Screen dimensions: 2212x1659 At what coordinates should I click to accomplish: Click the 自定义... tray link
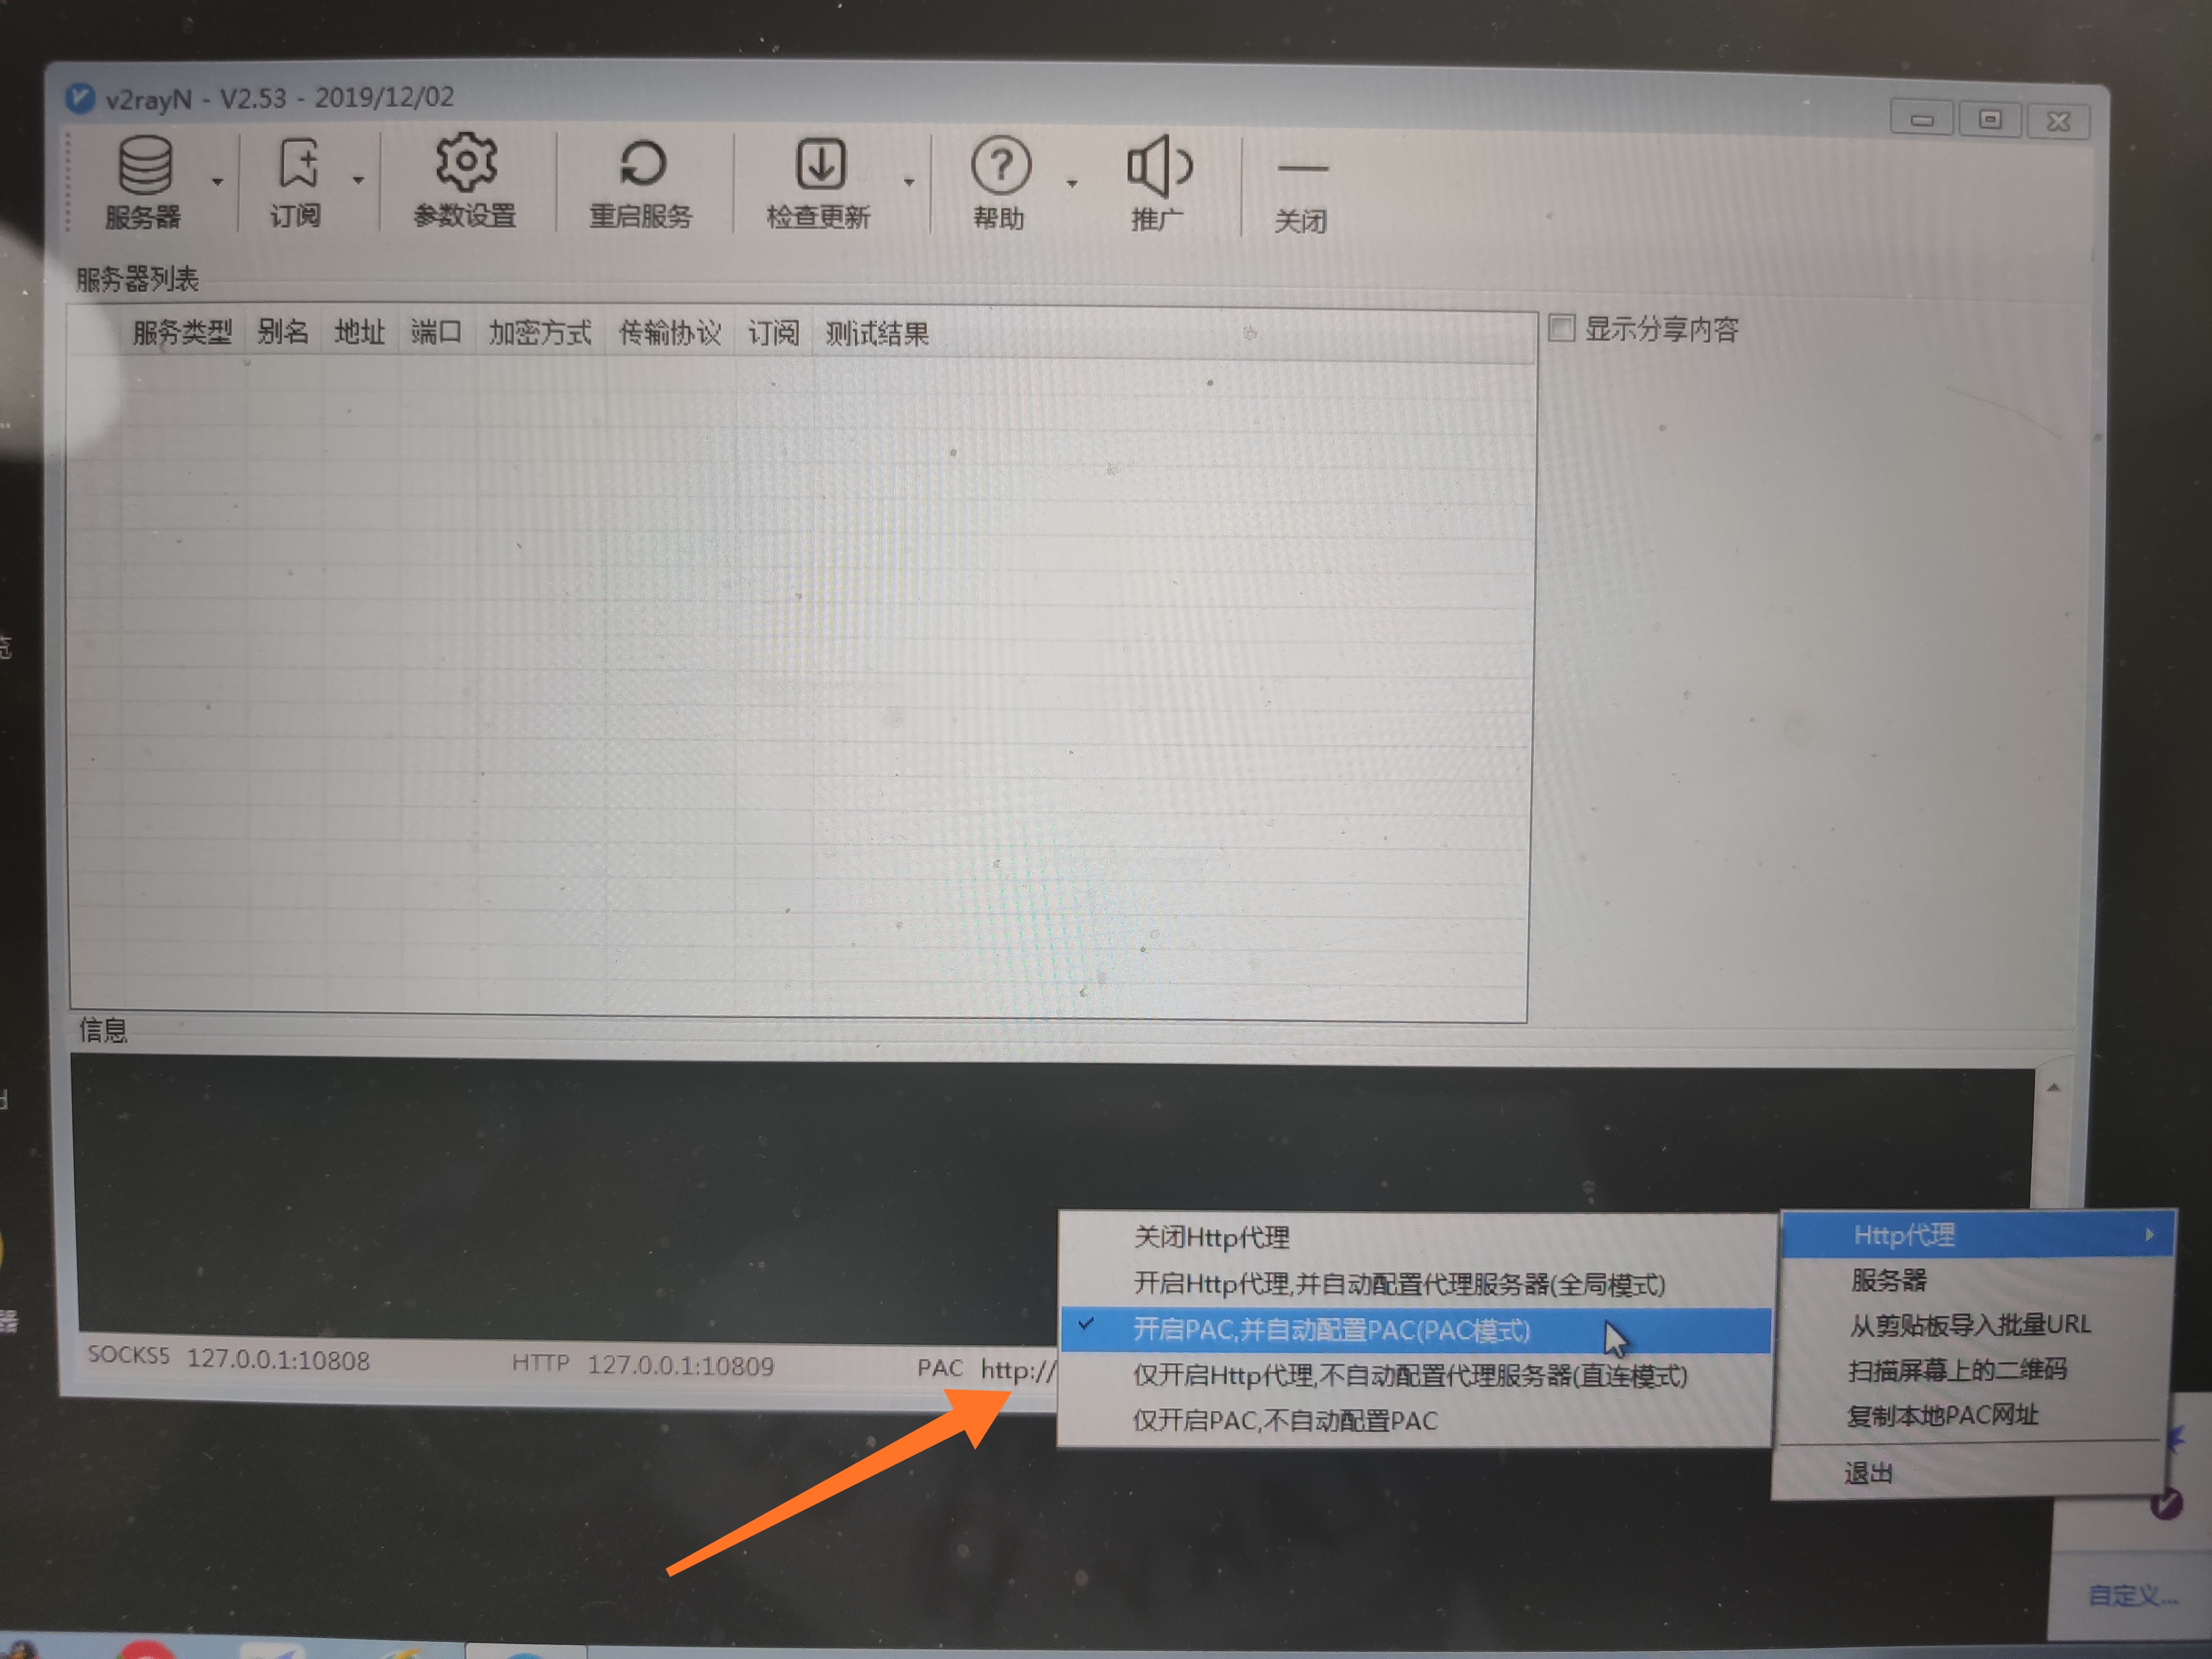point(2133,1595)
